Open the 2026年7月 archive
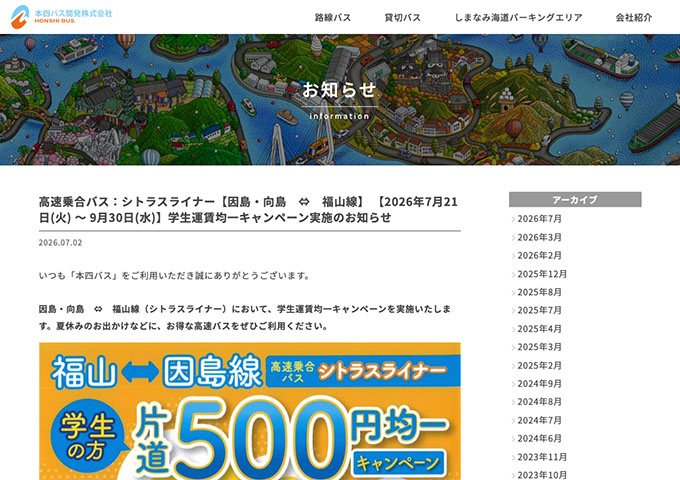Viewport: 680px width, 480px height. pos(539,219)
